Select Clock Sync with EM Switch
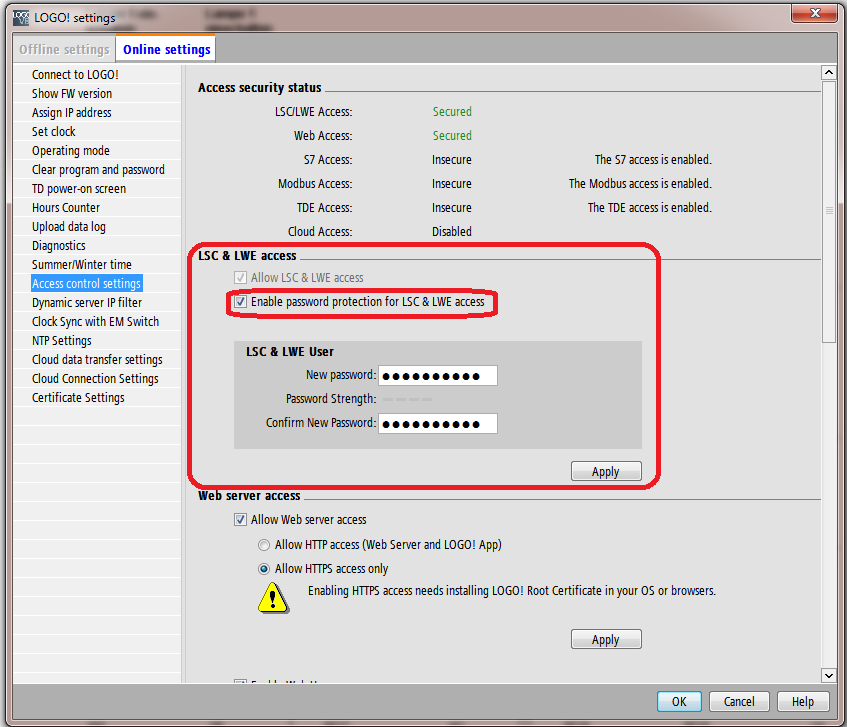 click(96, 321)
